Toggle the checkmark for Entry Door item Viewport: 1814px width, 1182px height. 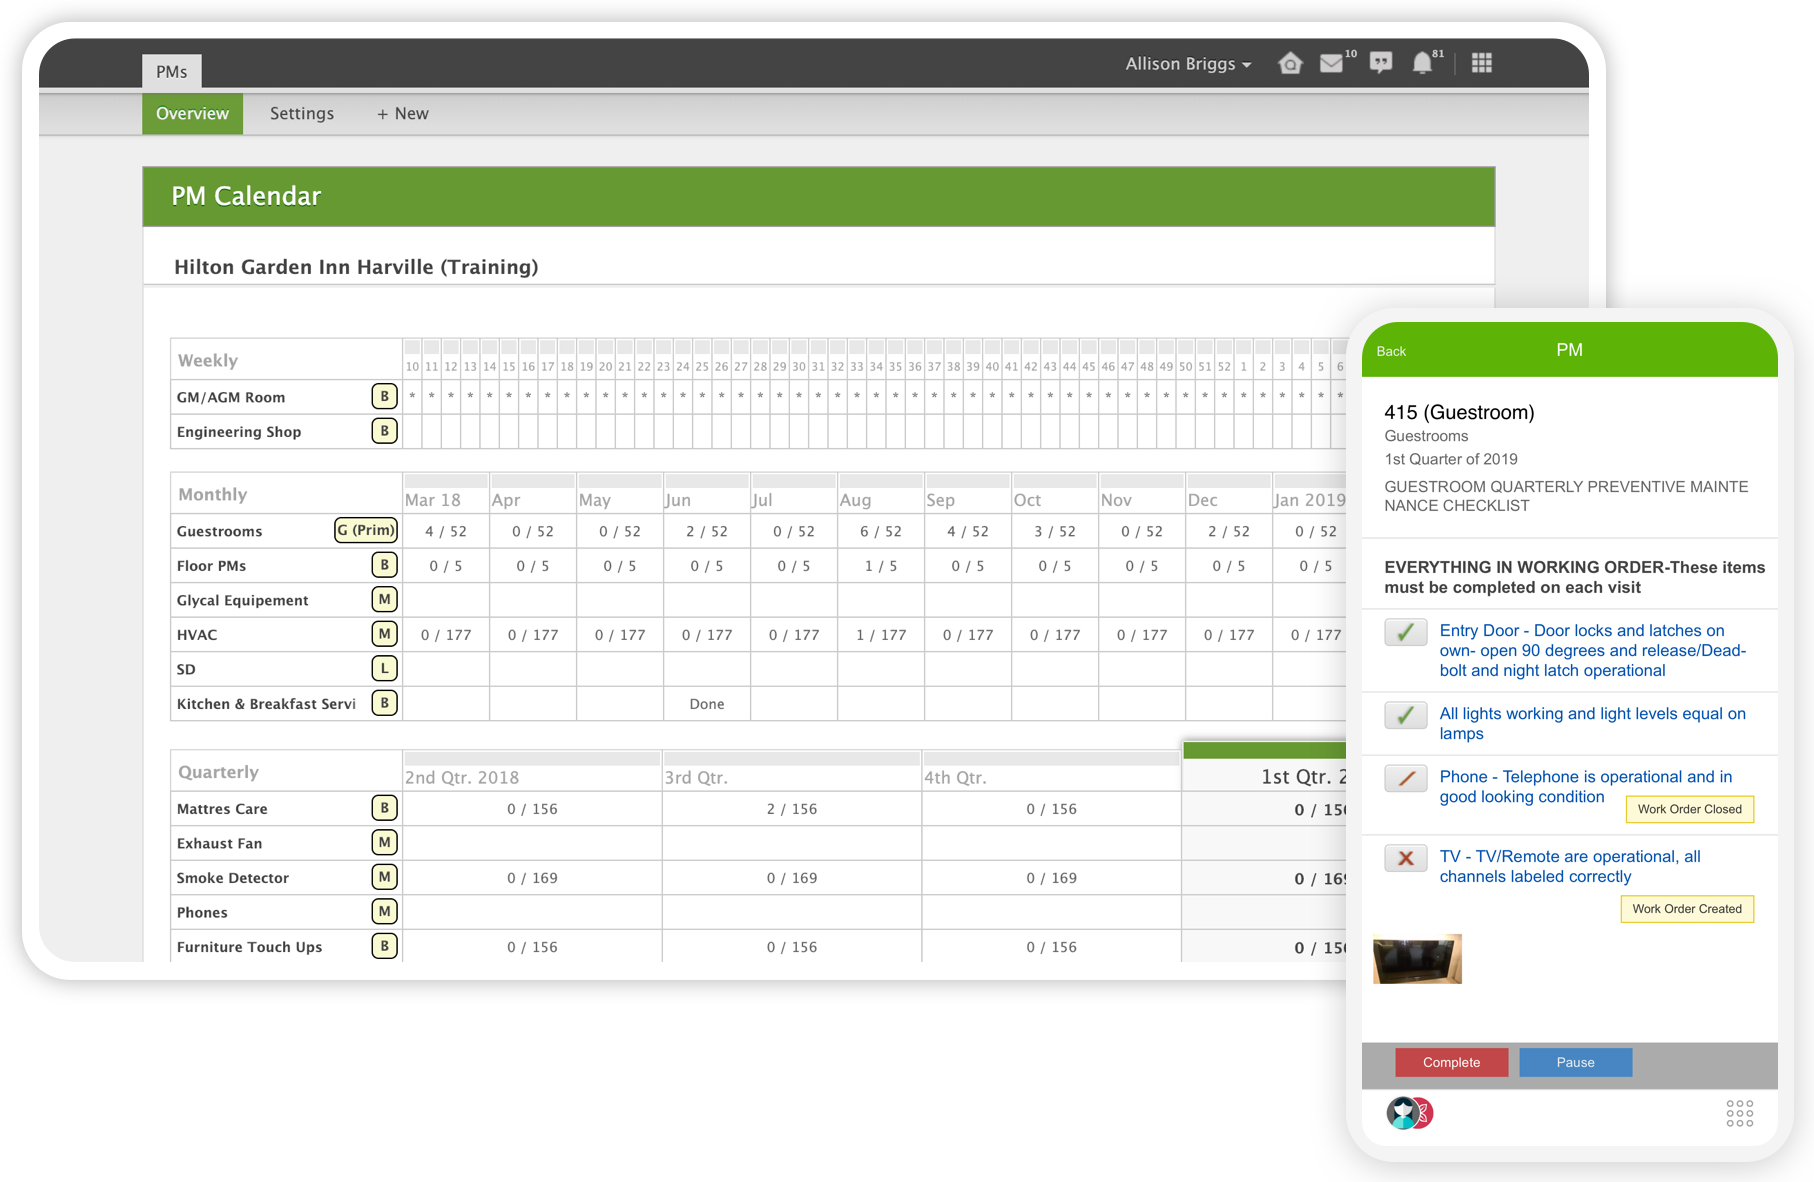click(x=1405, y=632)
